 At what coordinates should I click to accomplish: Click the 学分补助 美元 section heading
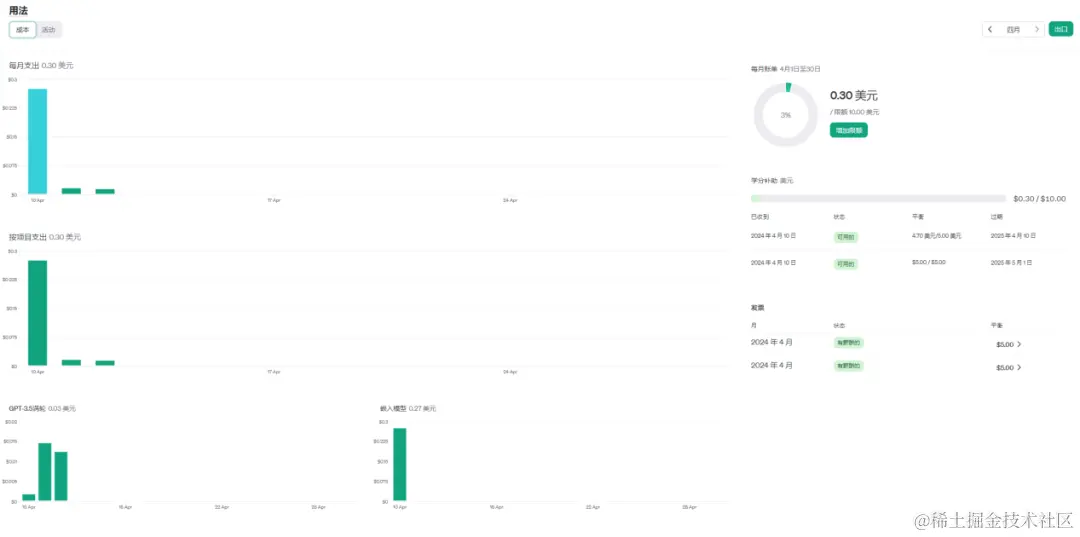tap(771, 180)
